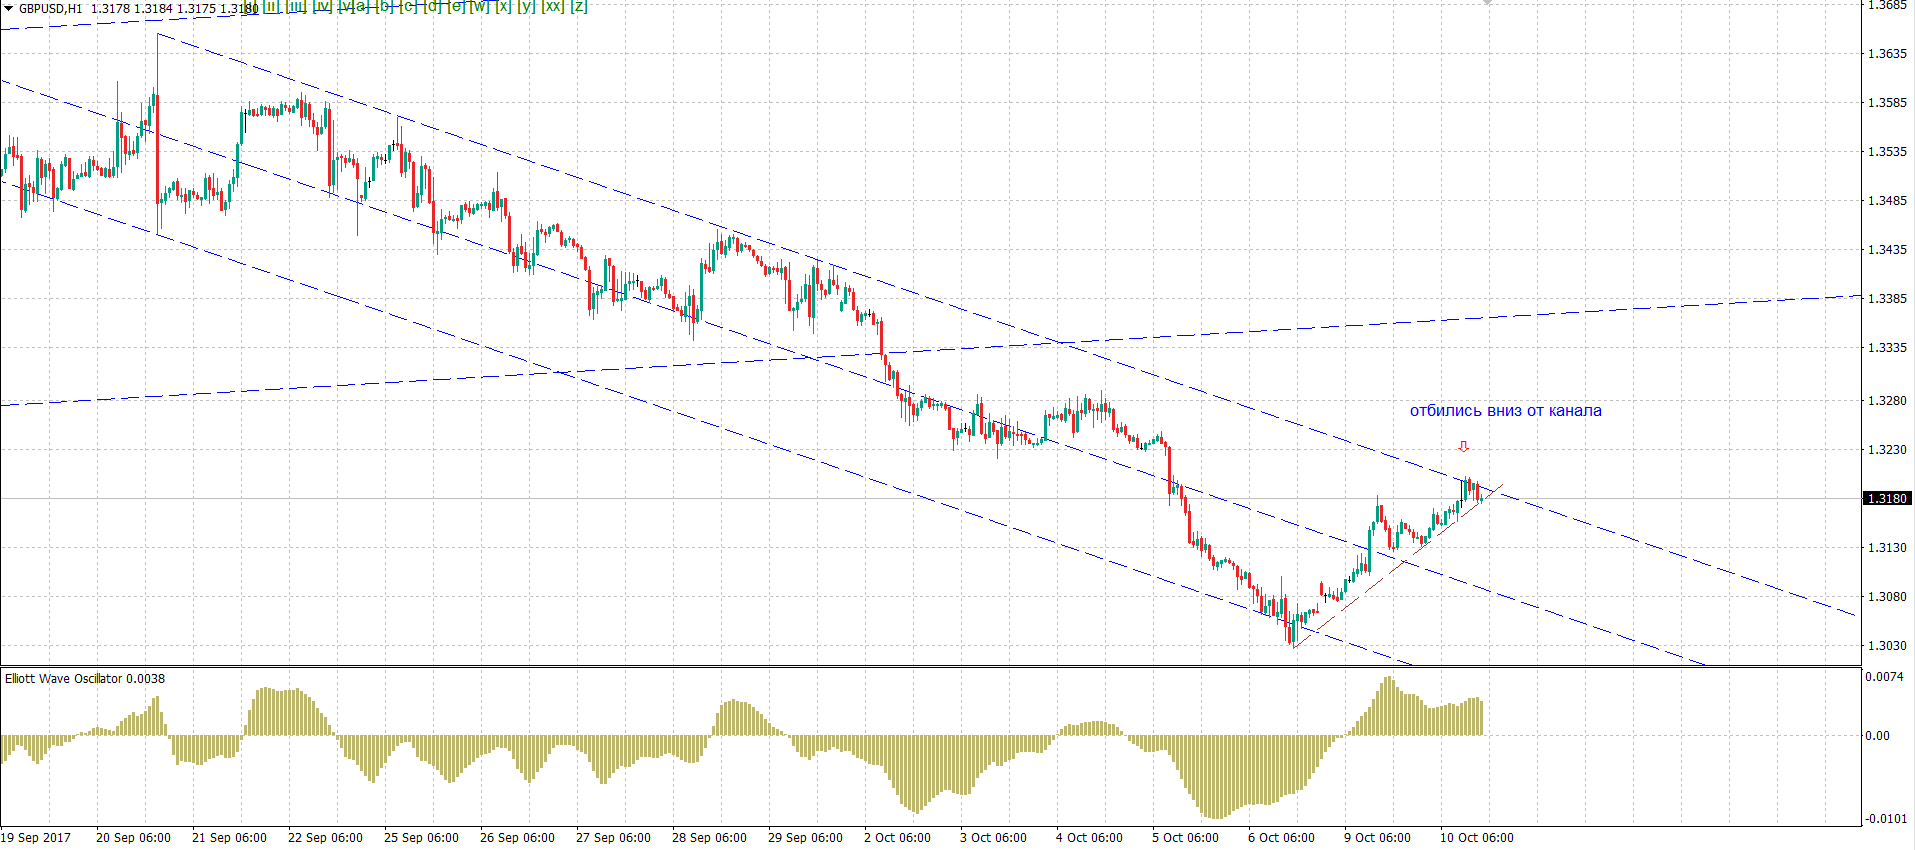Image resolution: width=1915 pixels, height=850 pixels.
Task: Click the 4 Oct 06:00 time label
Action: [1089, 838]
